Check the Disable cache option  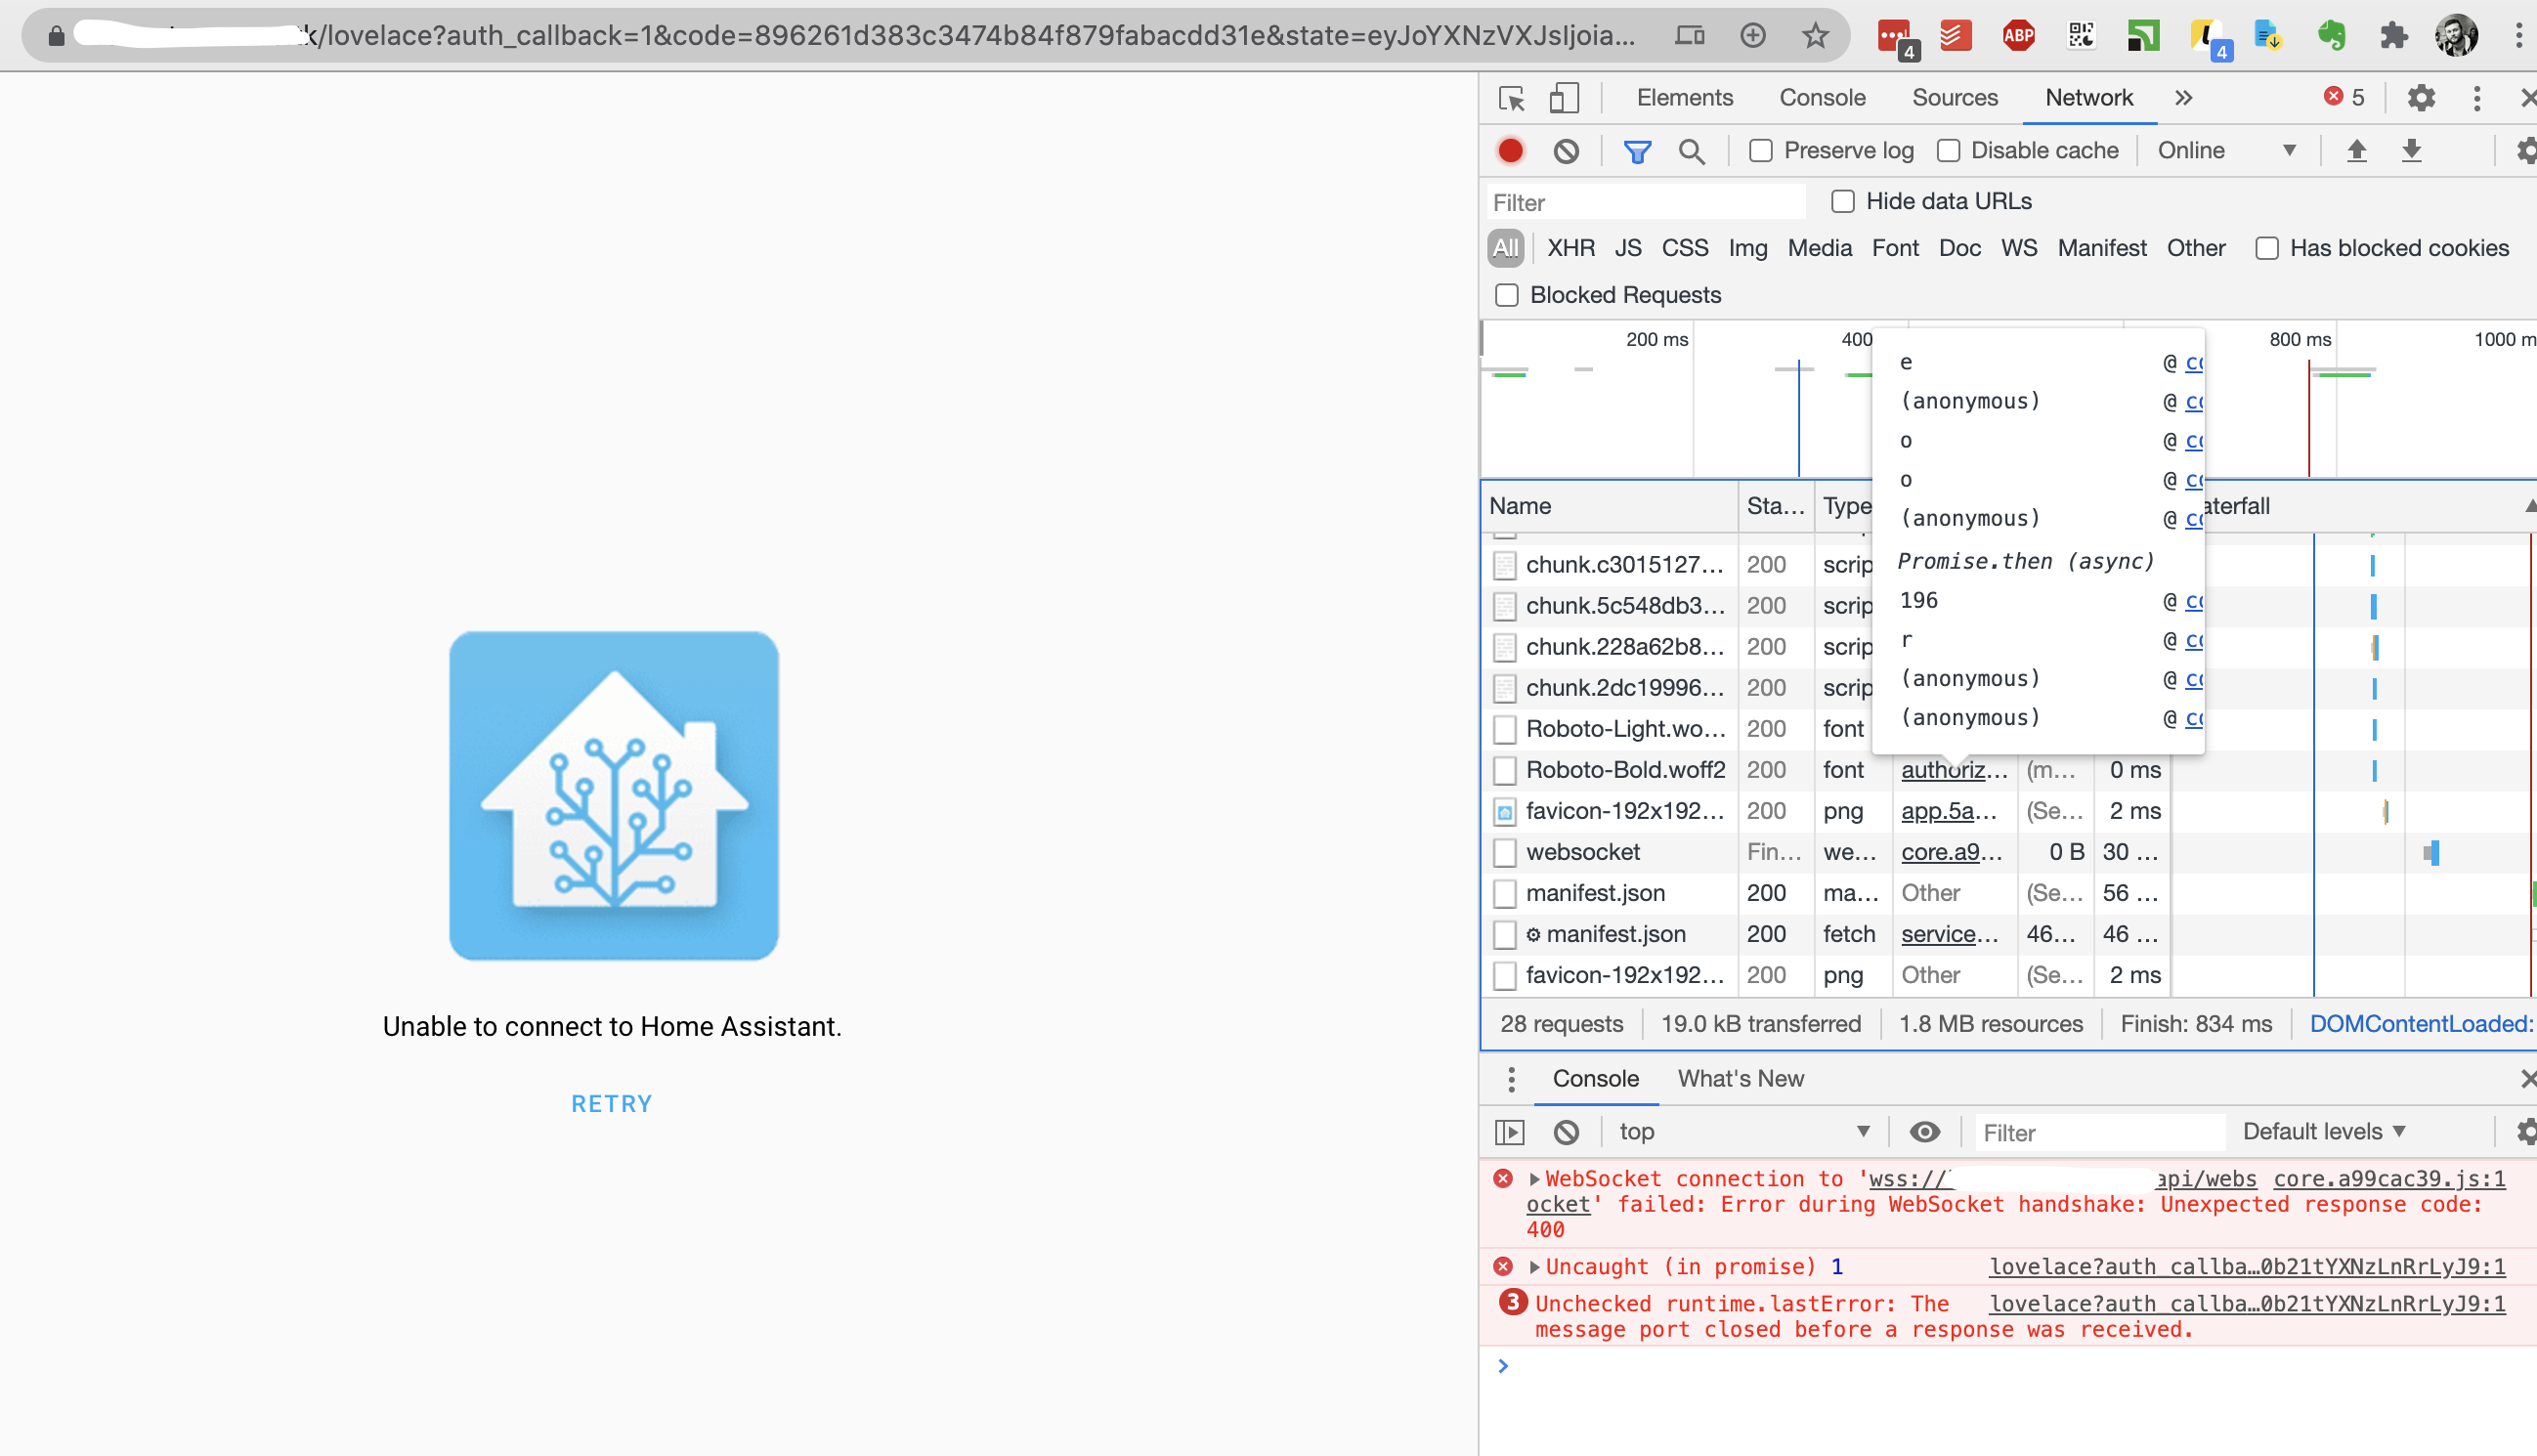1948,151
